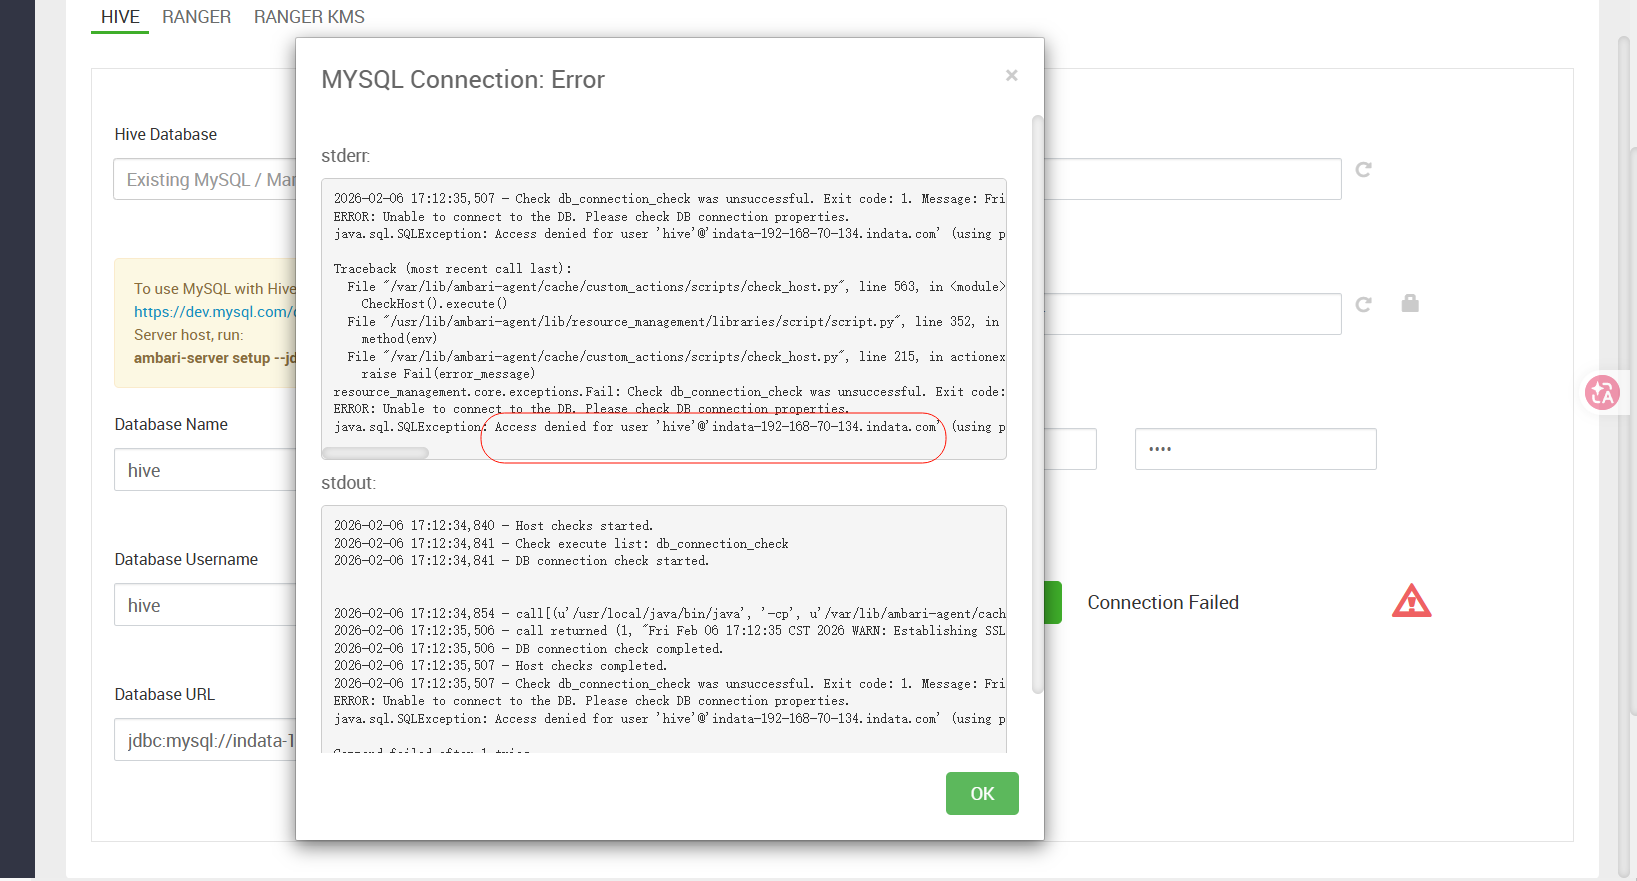1637x881 pixels.
Task: Select the HIVE tab
Action: [x=120, y=17]
